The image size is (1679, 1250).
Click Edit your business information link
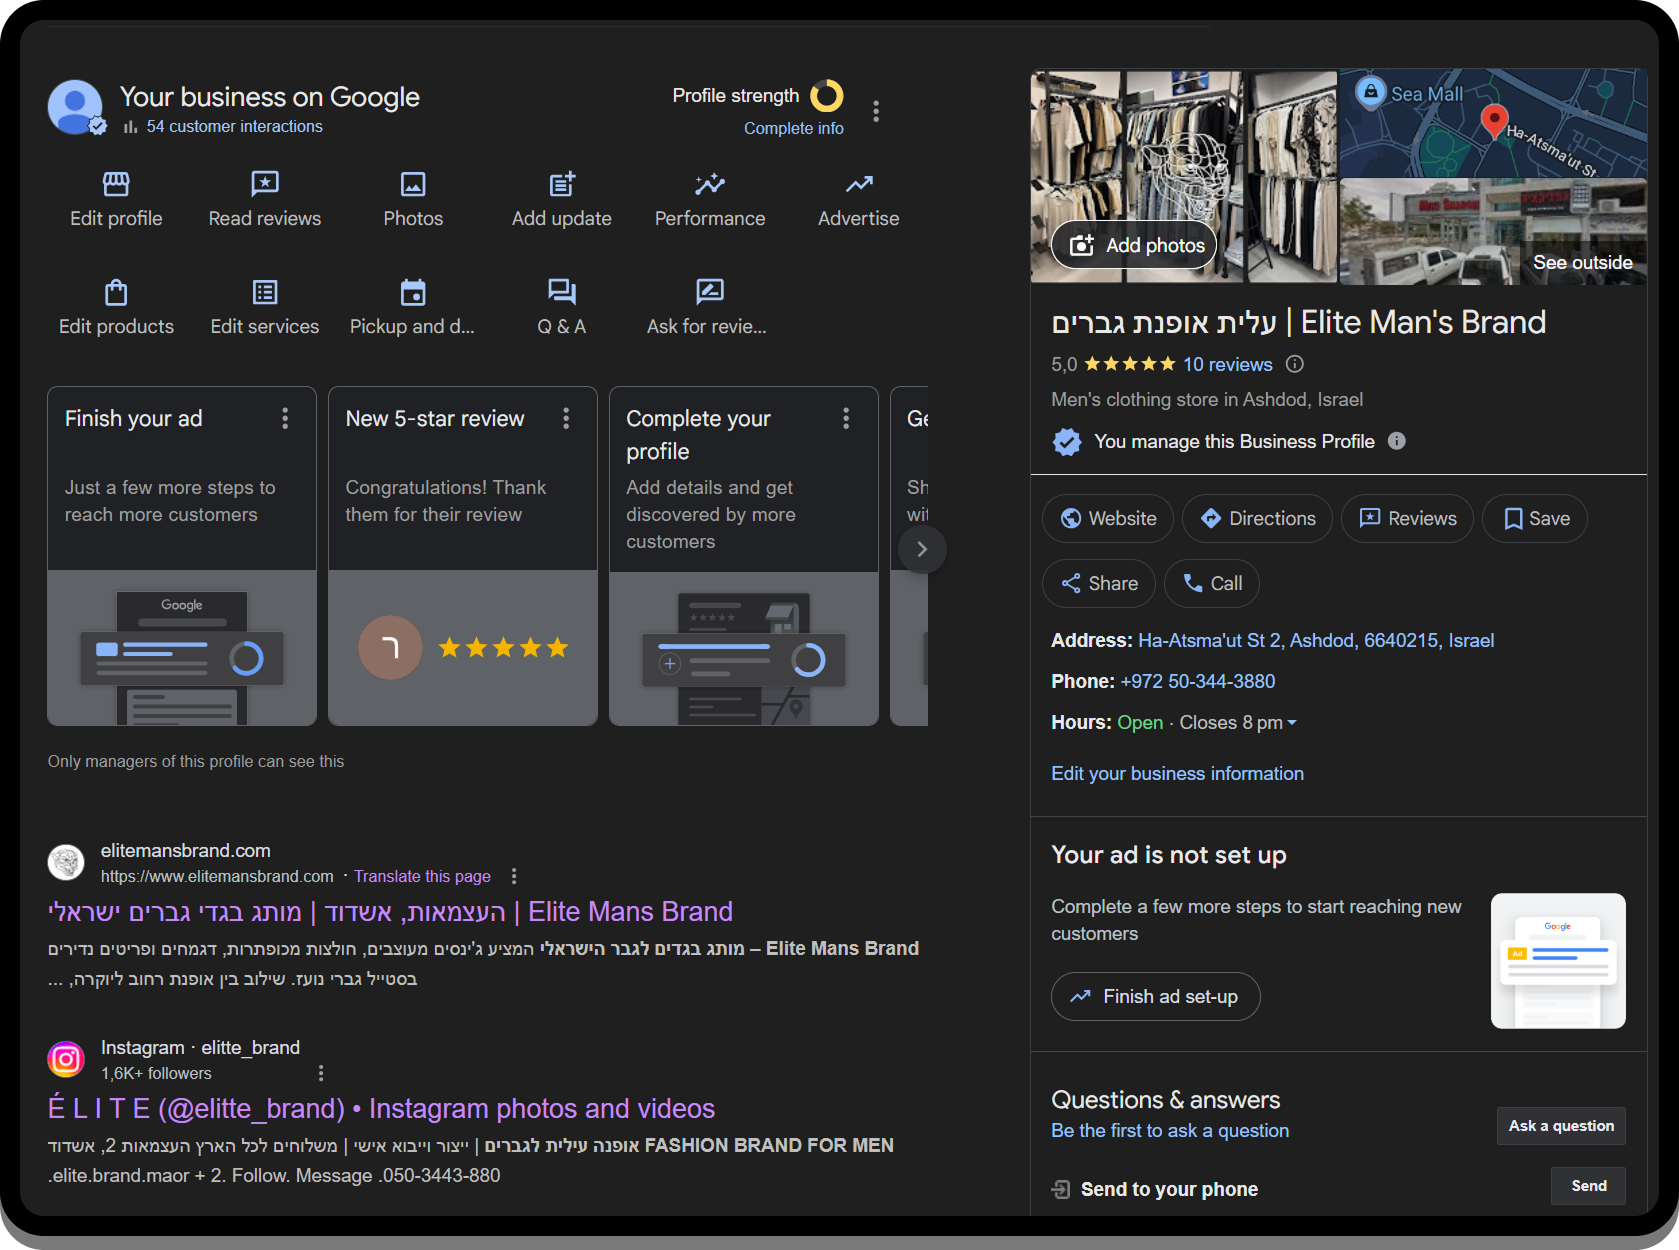pyautogui.click(x=1177, y=774)
